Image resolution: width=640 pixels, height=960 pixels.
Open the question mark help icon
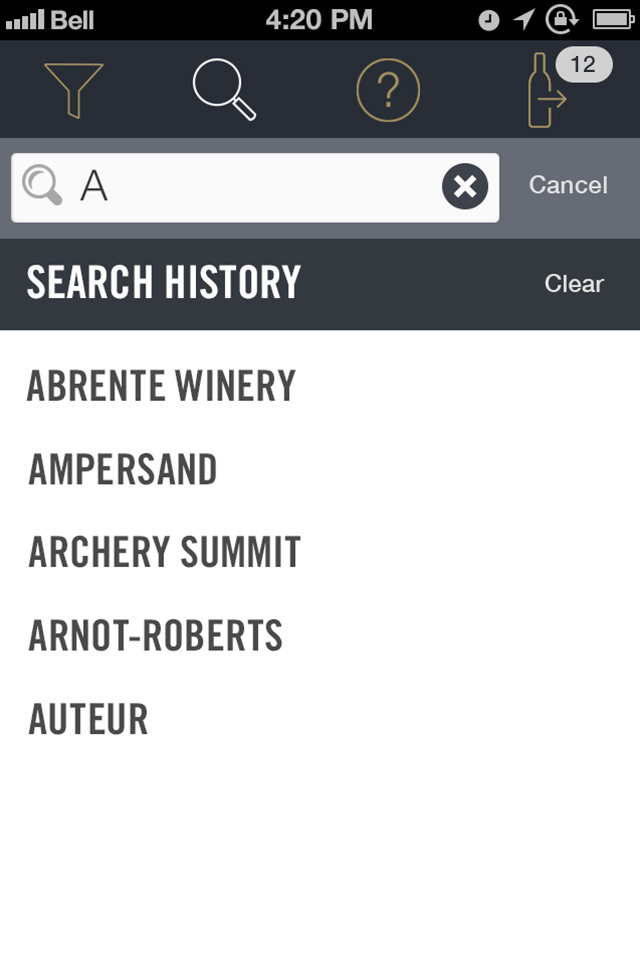click(x=388, y=90)
